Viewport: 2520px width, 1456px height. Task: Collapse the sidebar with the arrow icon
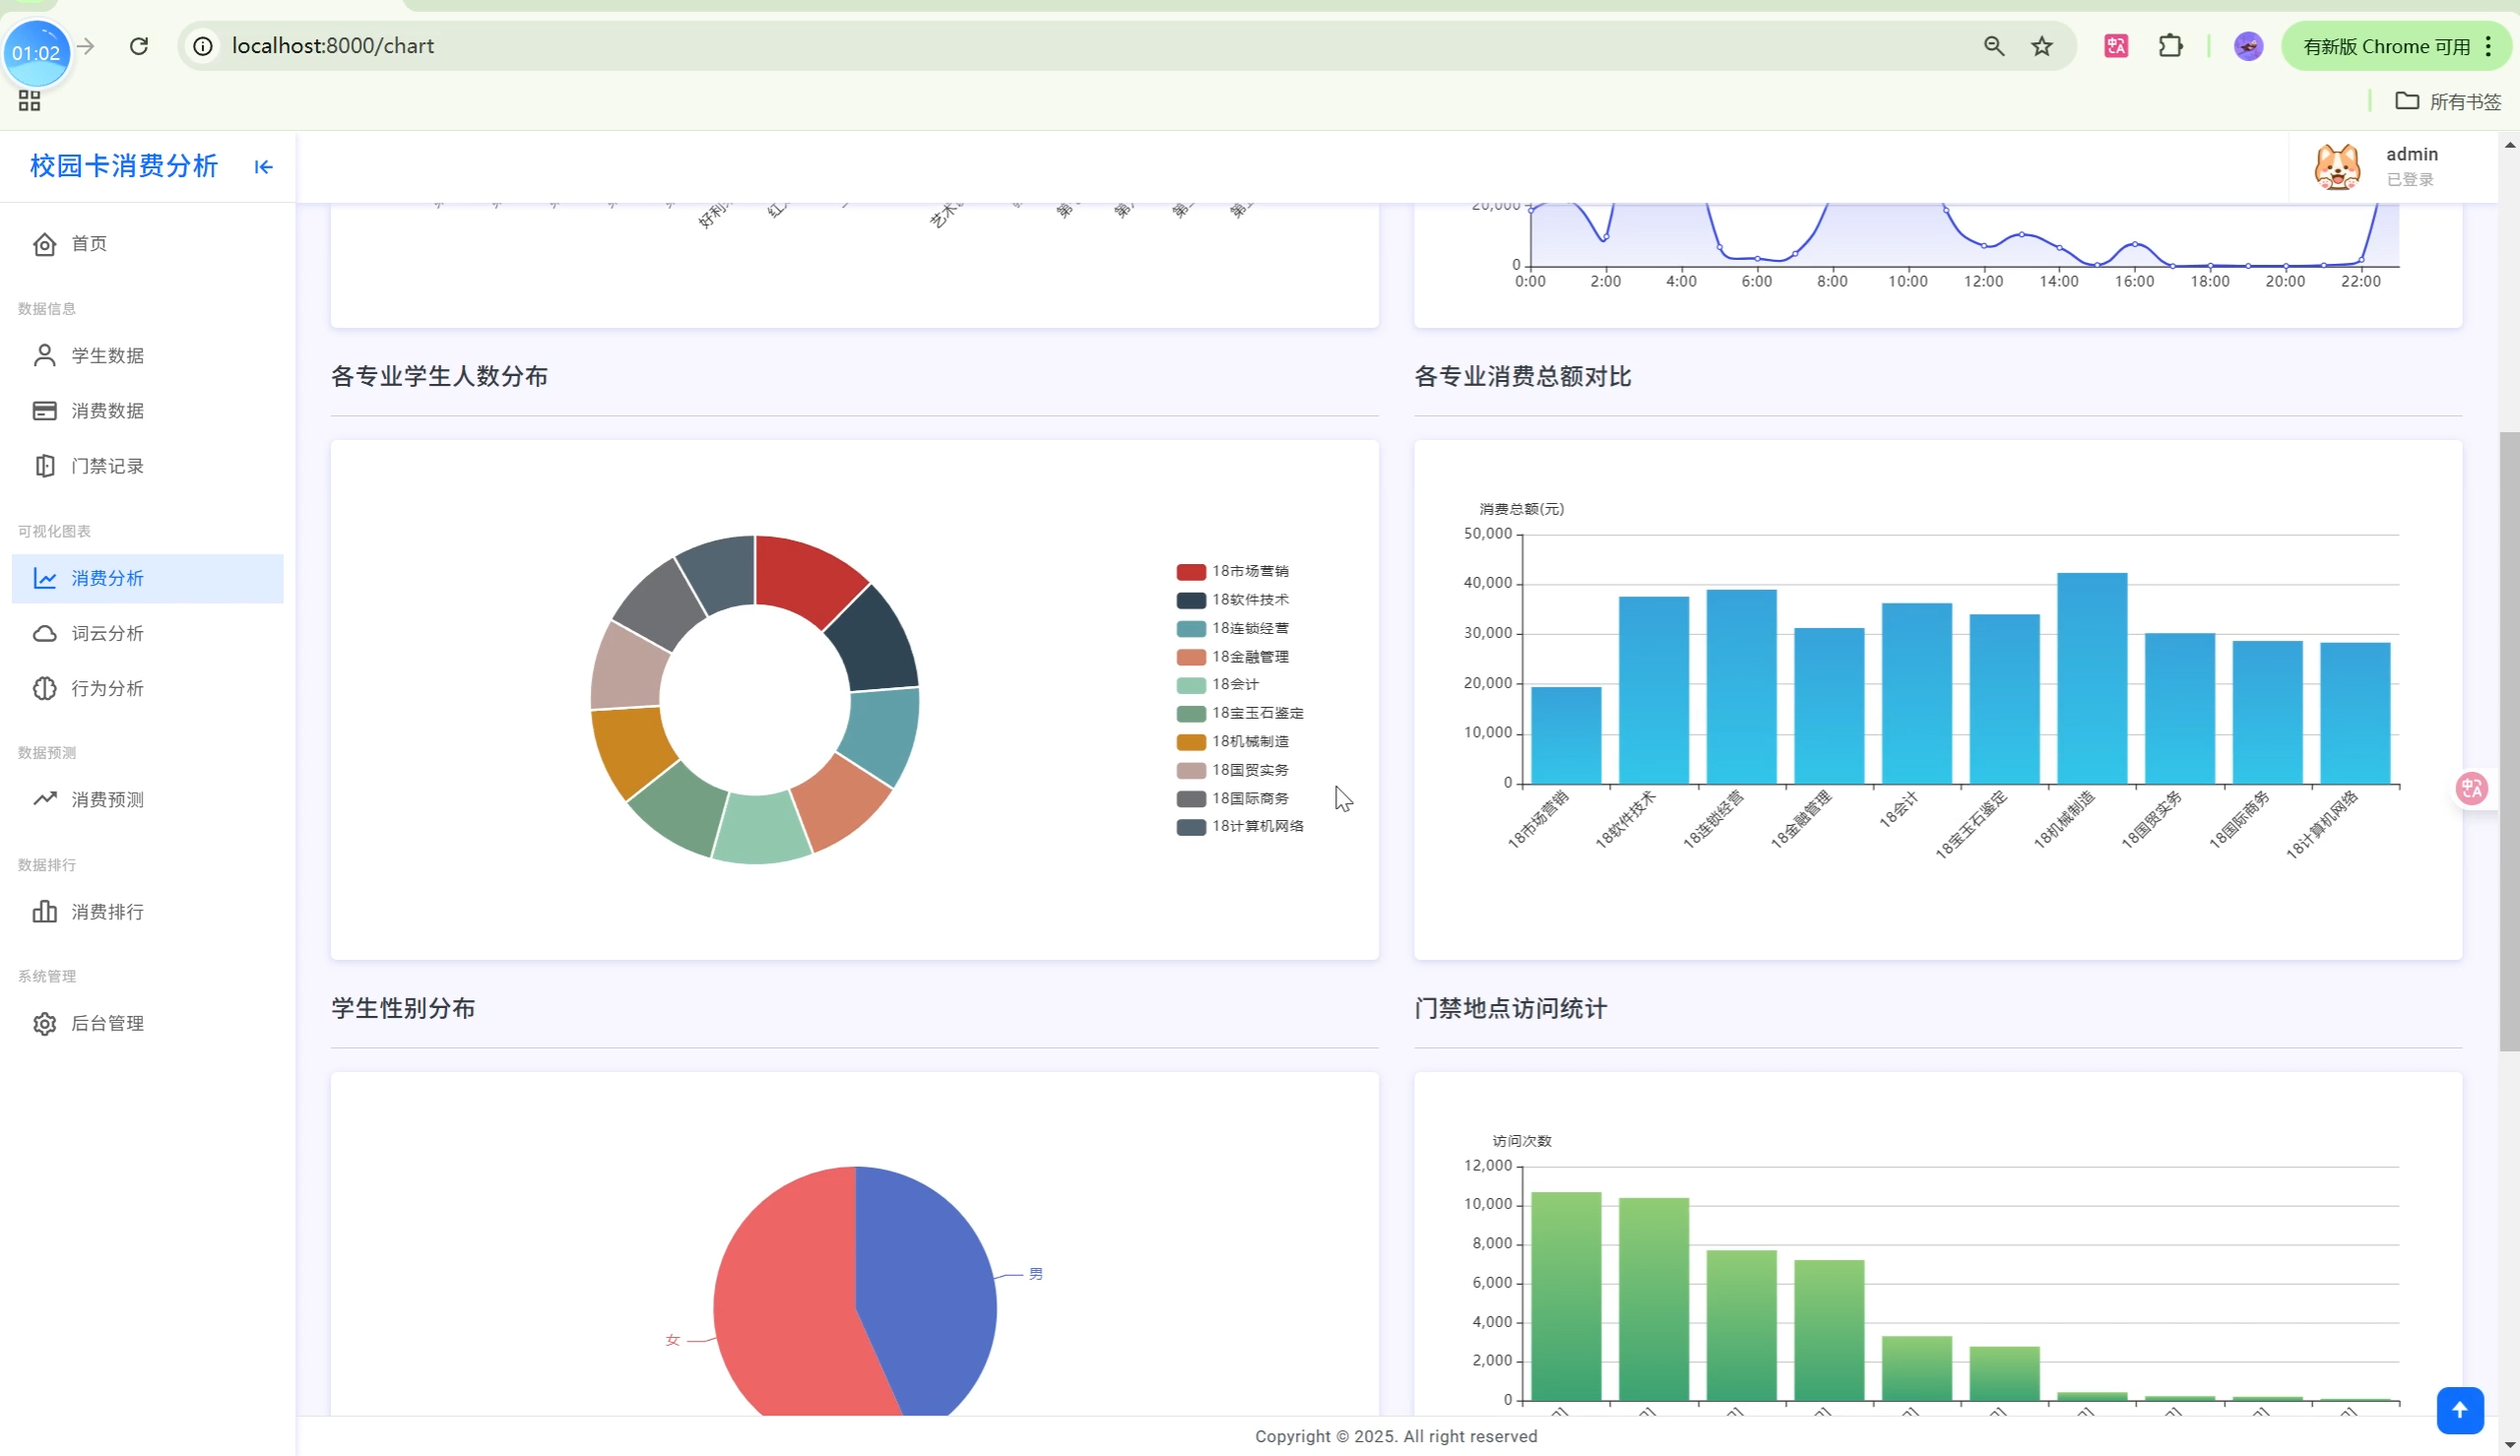click(263, 167)
